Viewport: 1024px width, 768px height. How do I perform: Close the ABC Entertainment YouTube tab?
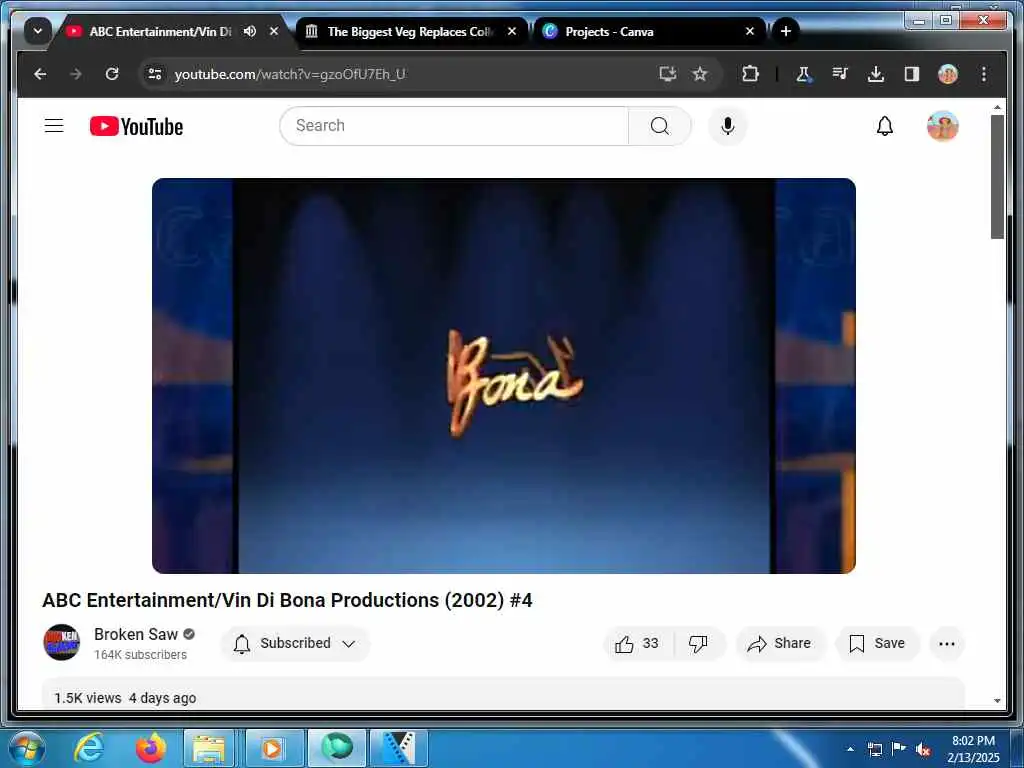pos(274,31)
